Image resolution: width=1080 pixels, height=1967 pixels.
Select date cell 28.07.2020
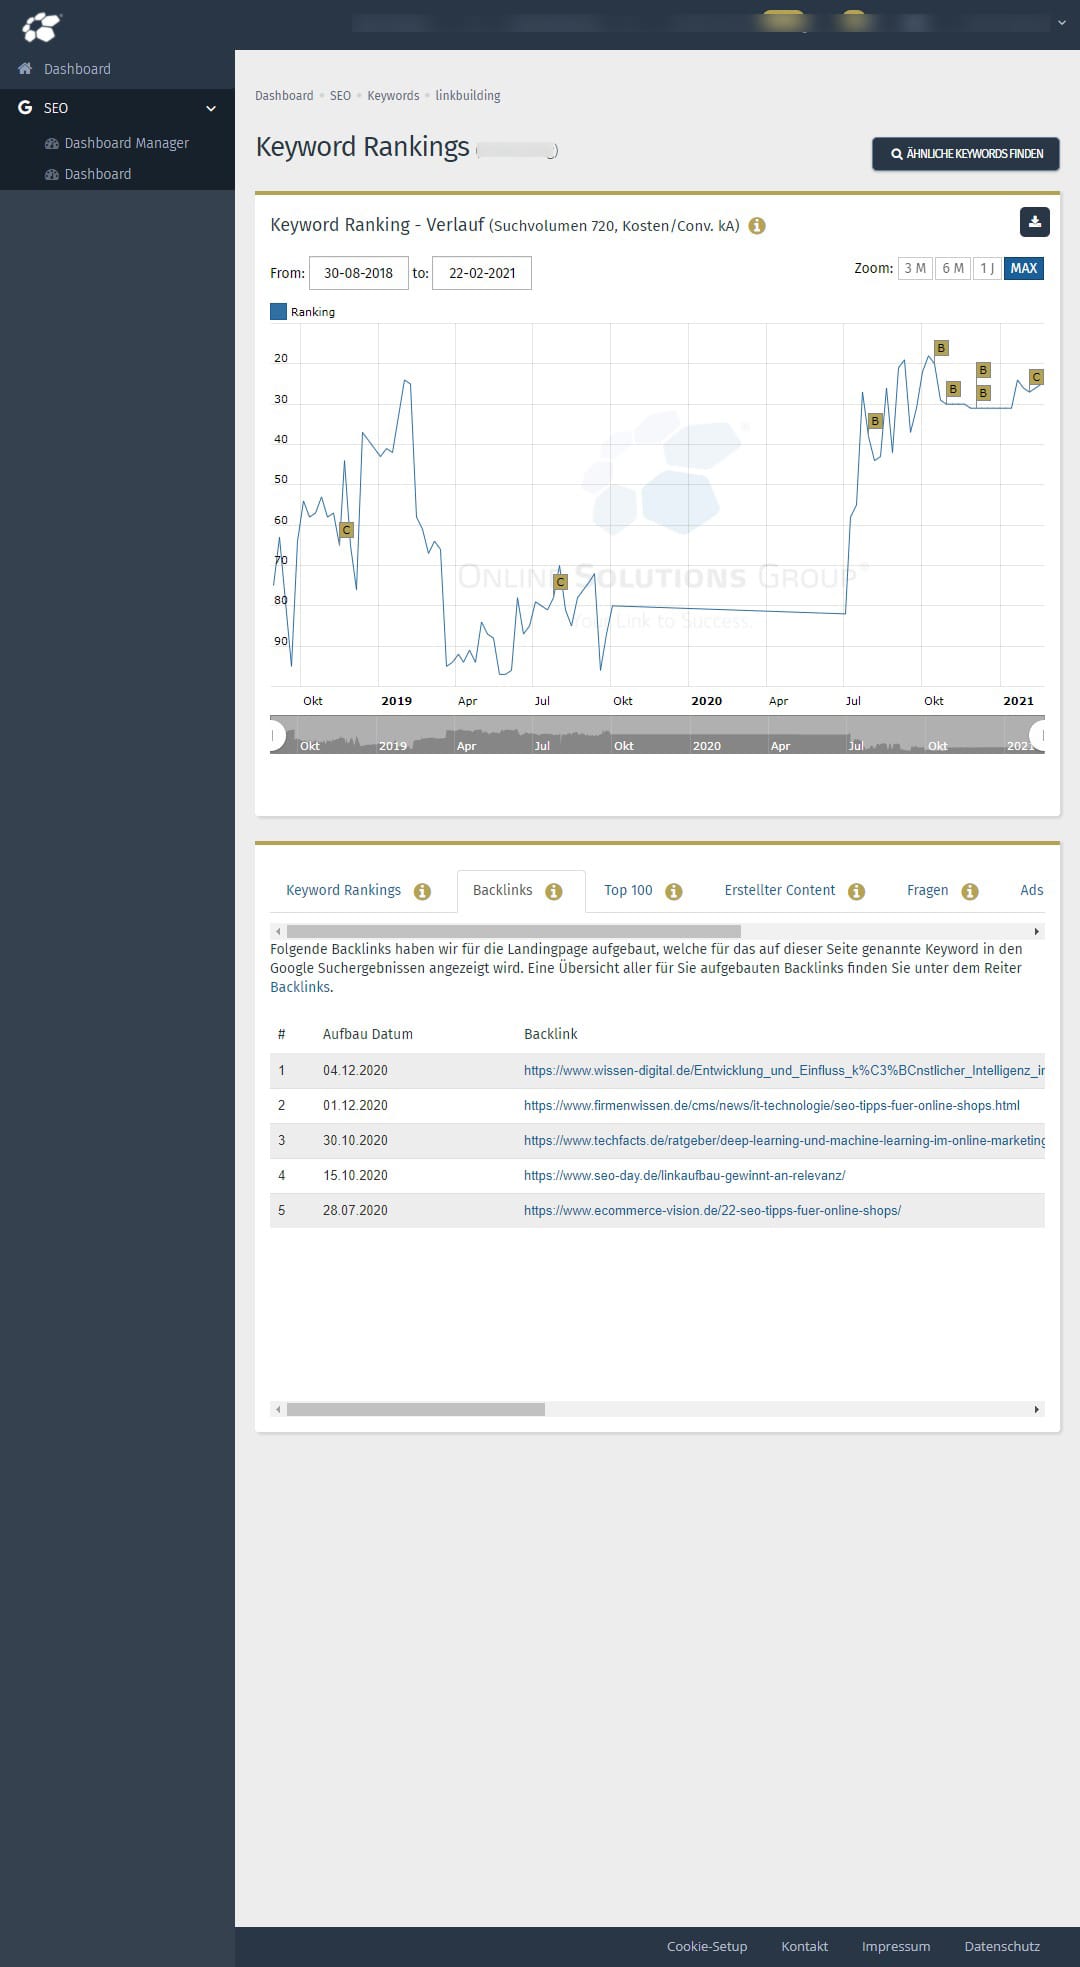pyautogui.click(x=355, y=1211)
